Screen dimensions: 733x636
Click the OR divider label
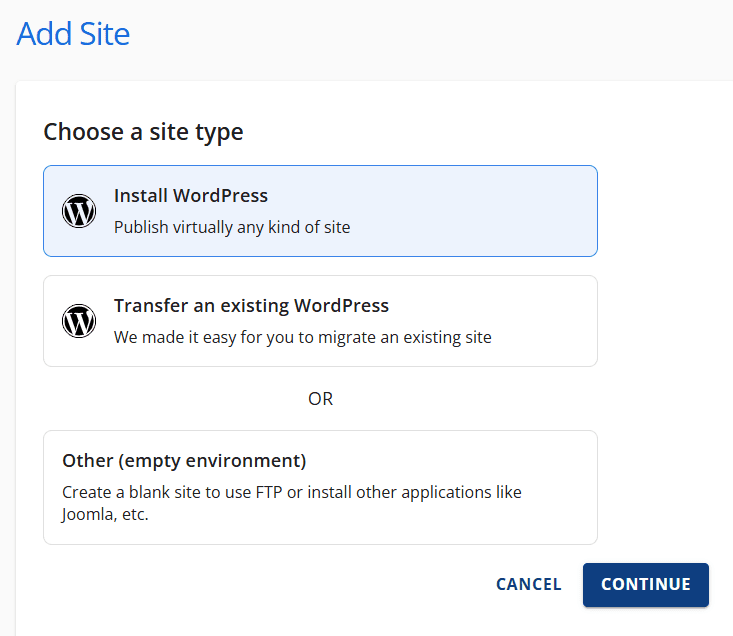click(x=320, y=399)
